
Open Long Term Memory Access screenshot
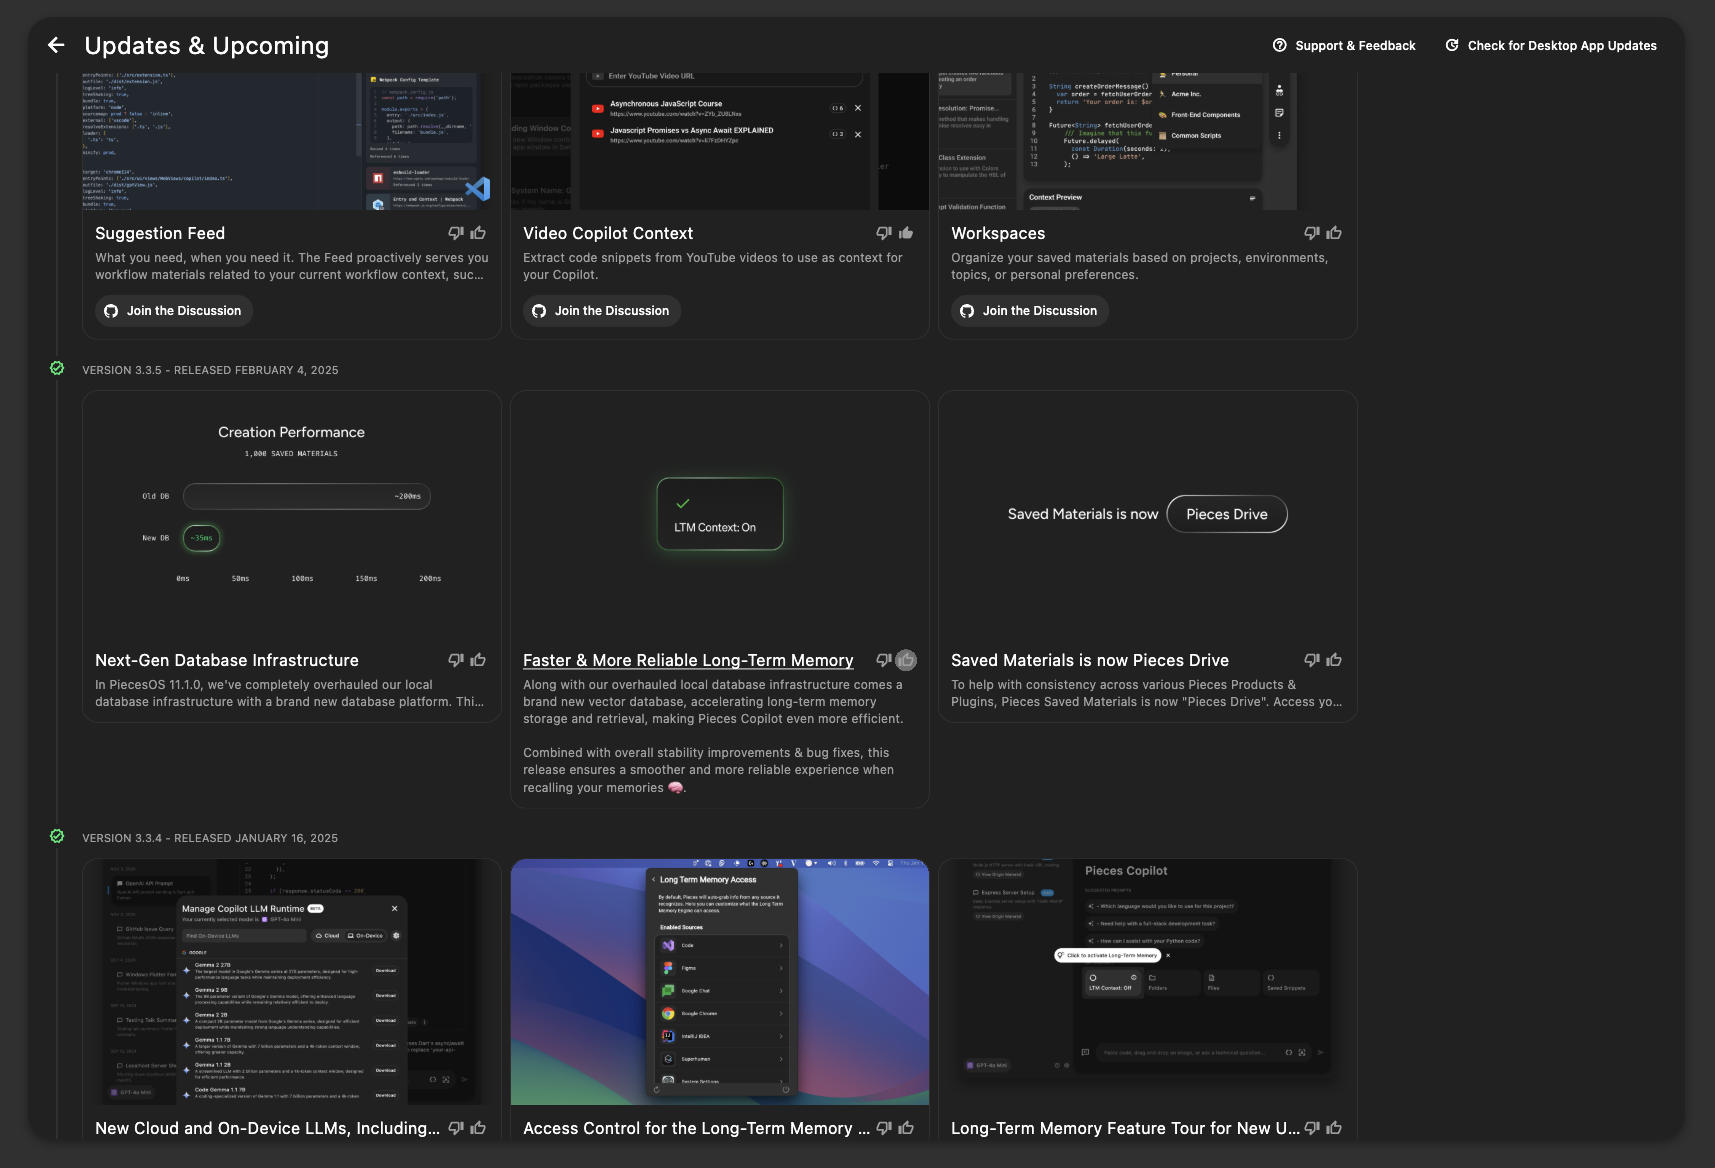(720, 982)
